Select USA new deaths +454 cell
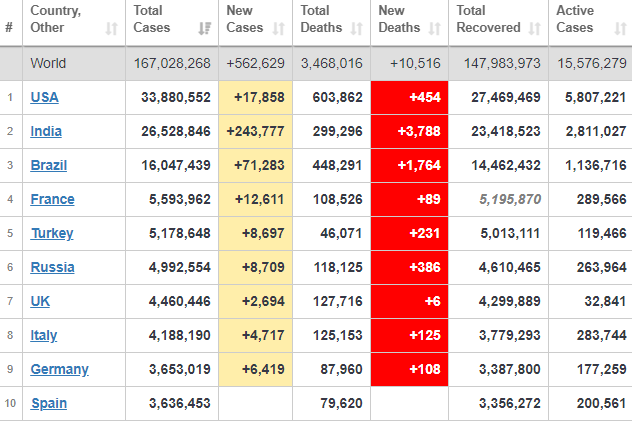The width and height of the screenshot is (632, 421). tap(410, 97)
